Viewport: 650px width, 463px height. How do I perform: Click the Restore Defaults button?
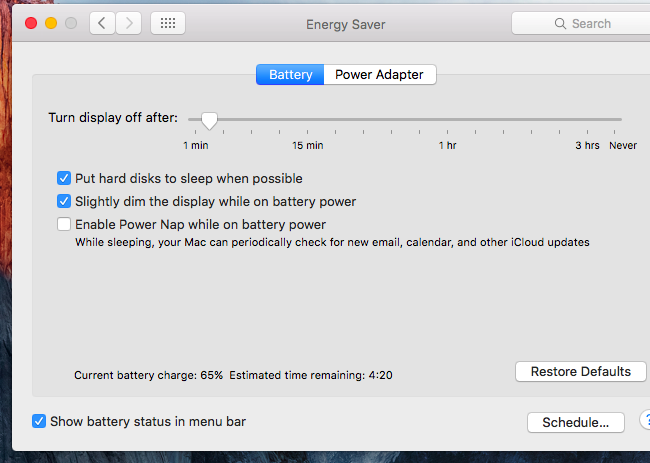click(x=580, y=371)
